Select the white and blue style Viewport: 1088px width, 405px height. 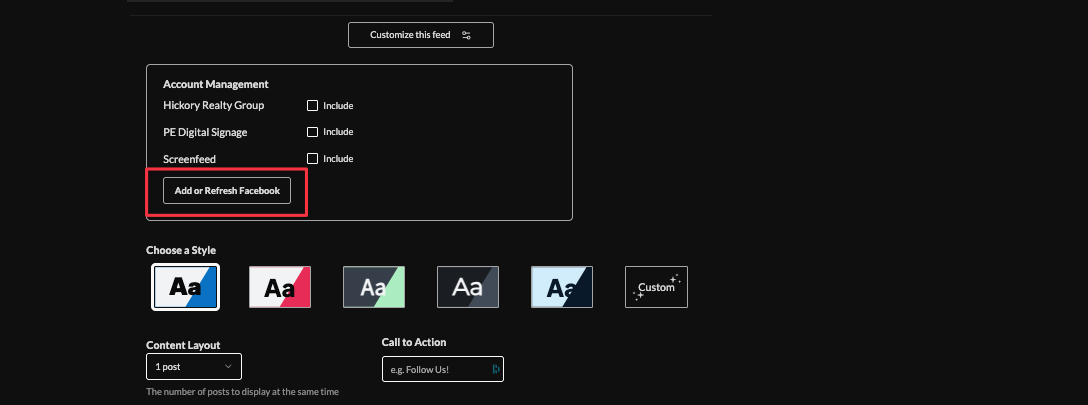click(x=185, y=287)
